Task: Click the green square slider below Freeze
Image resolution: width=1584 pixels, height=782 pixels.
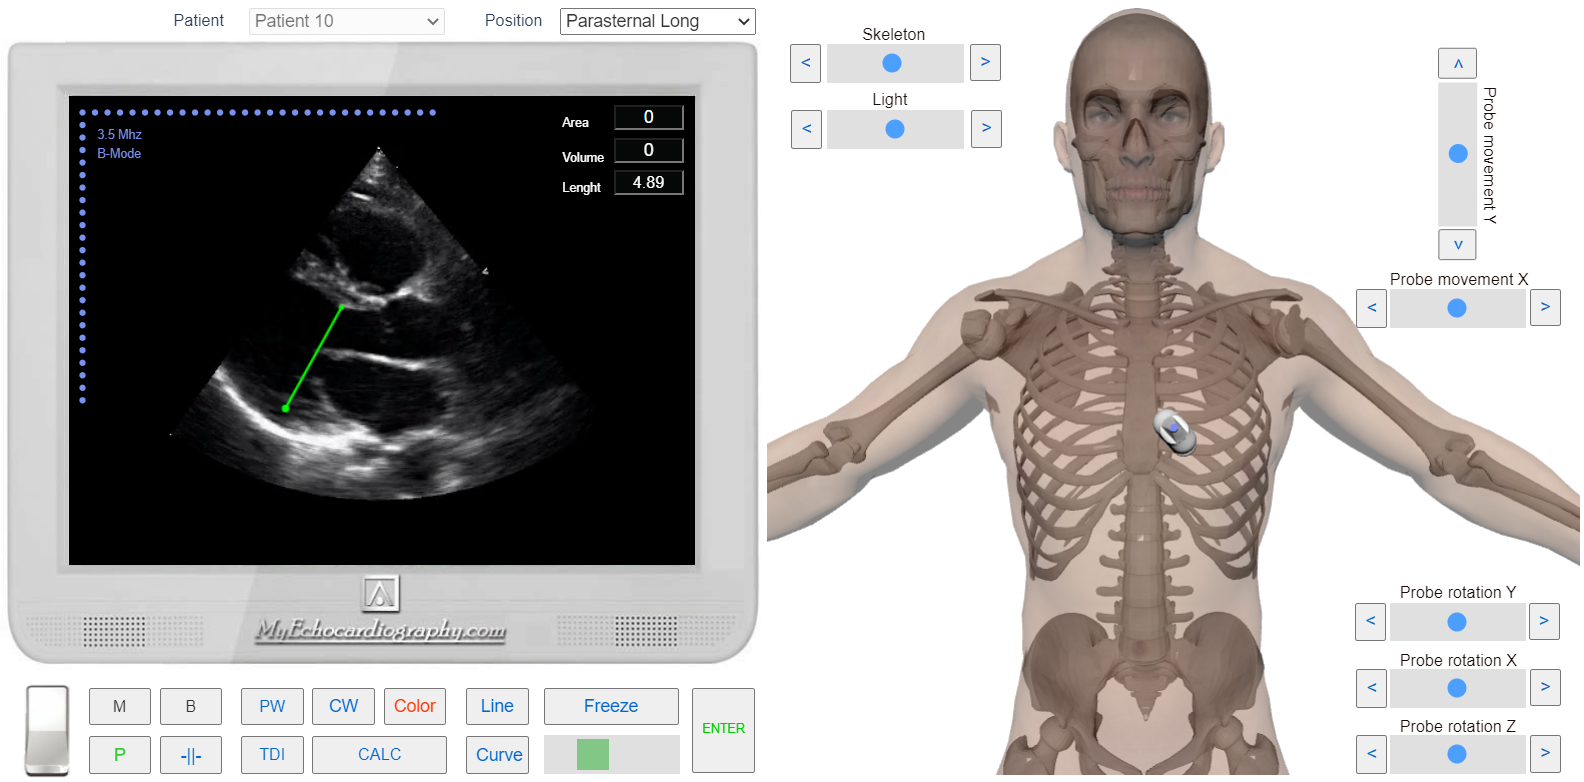Action: tap(593, 754)
